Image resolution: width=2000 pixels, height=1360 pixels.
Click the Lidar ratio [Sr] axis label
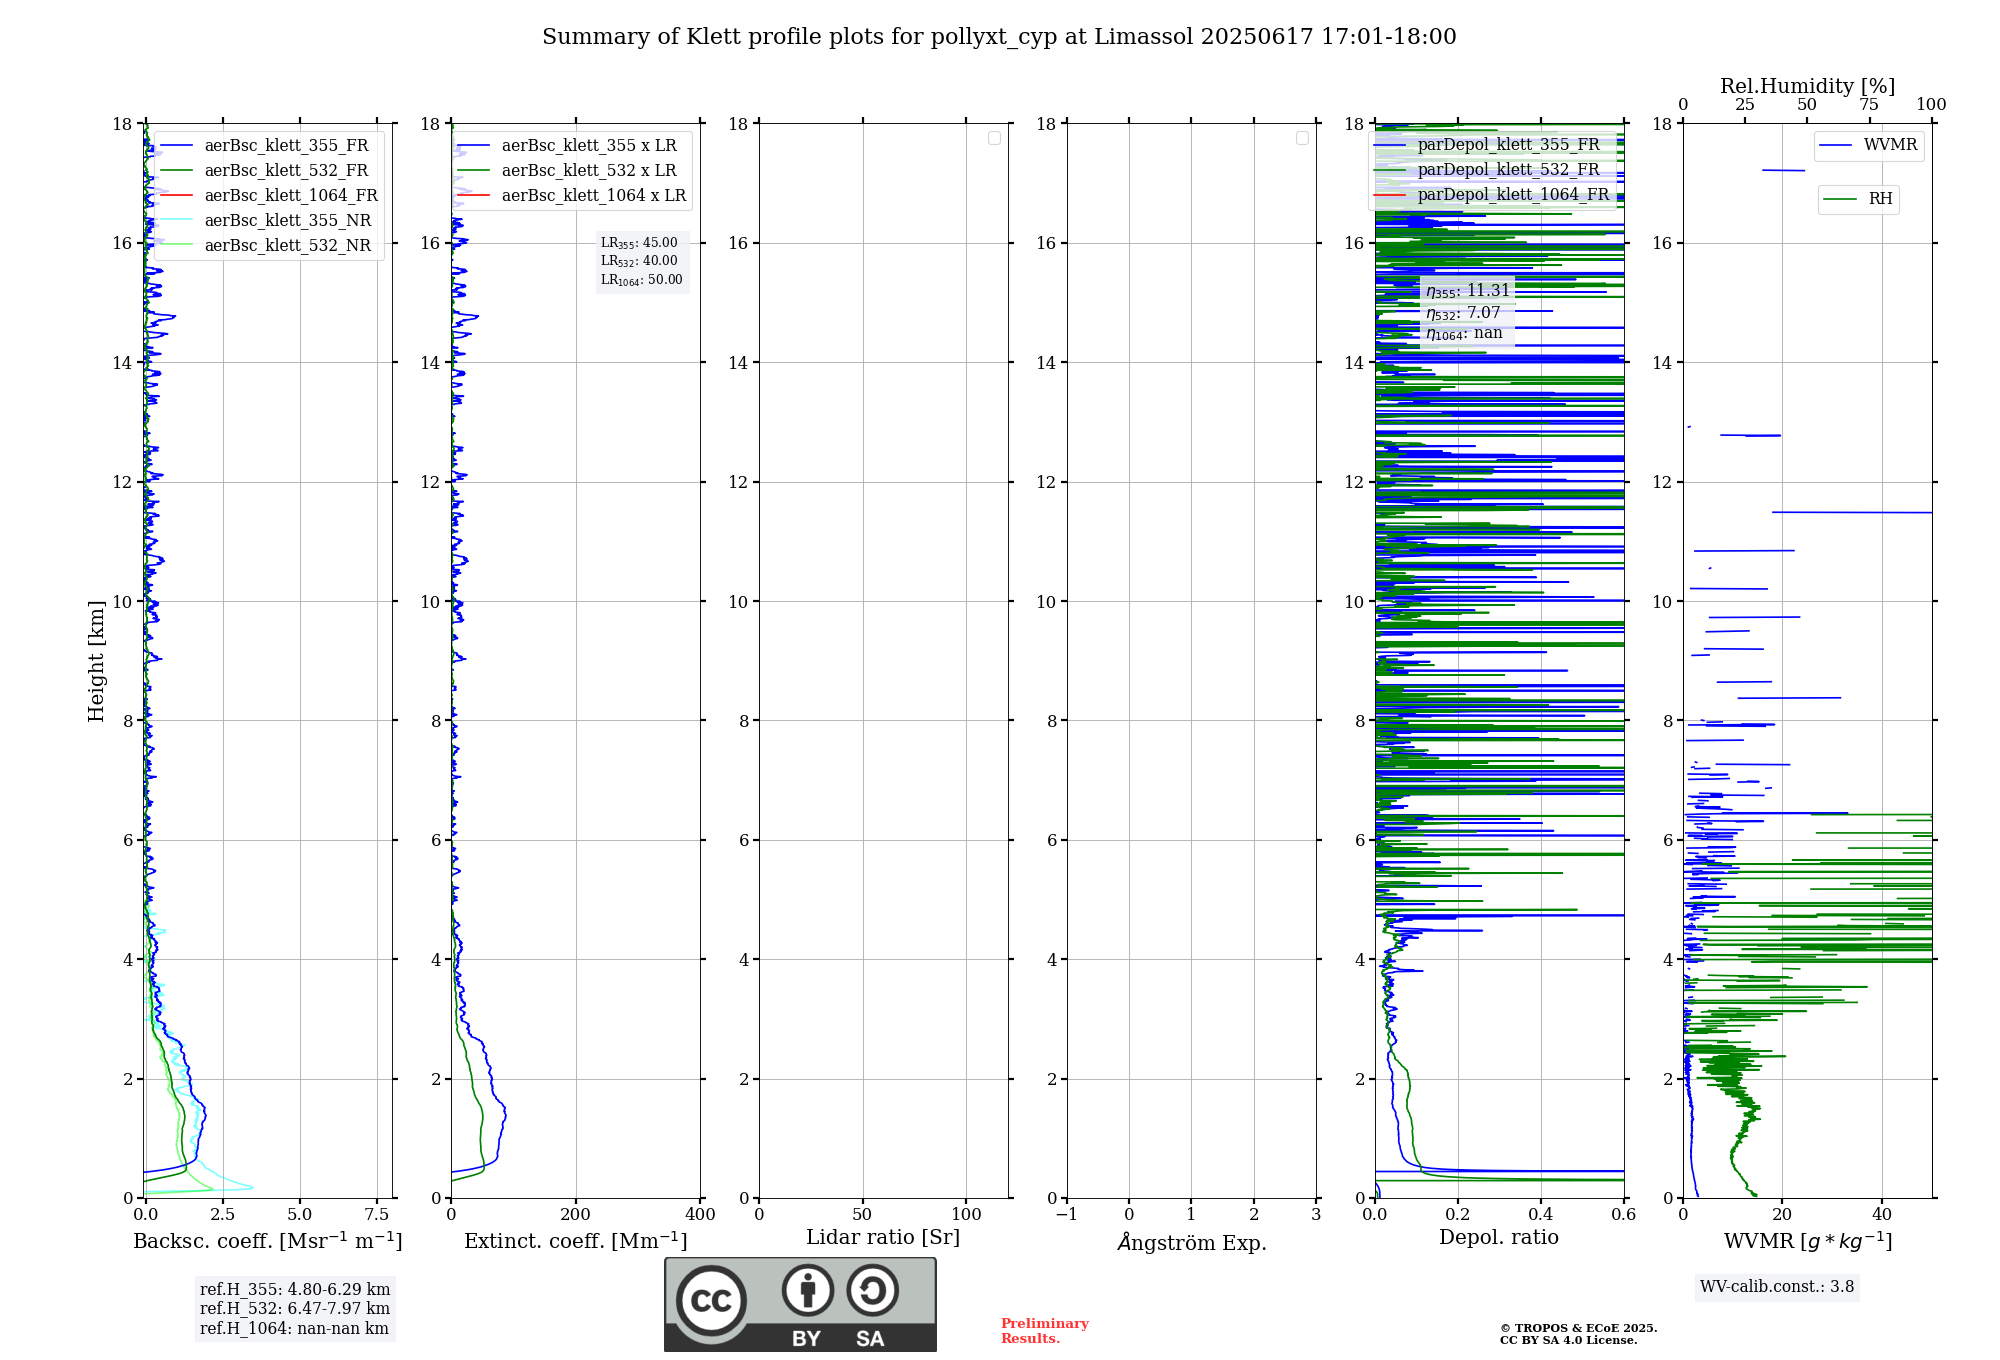coord(883,1238)
